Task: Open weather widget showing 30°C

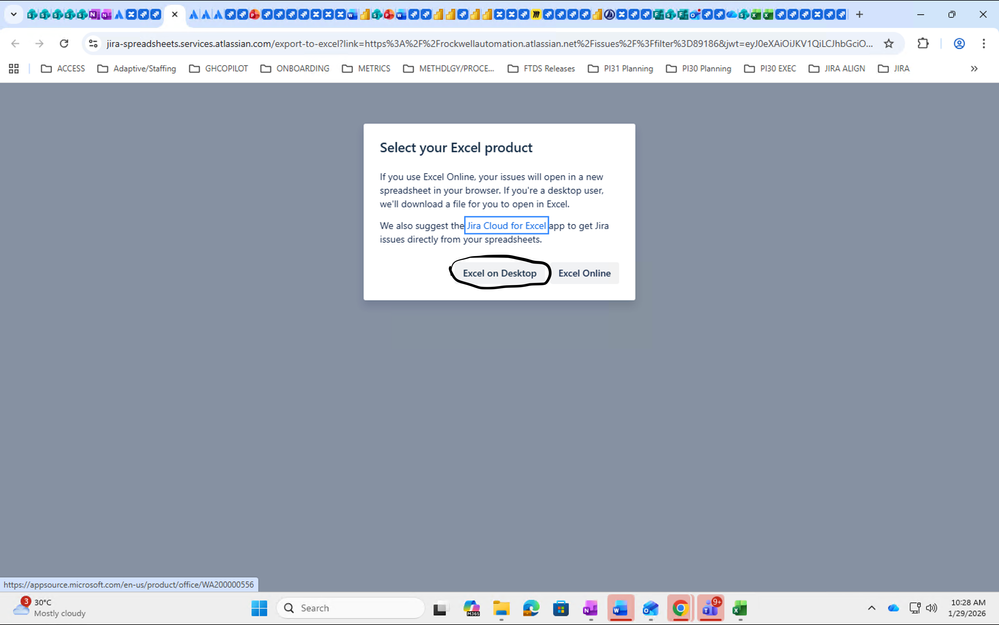Action: pyautogui.click(x=50, y=608)
